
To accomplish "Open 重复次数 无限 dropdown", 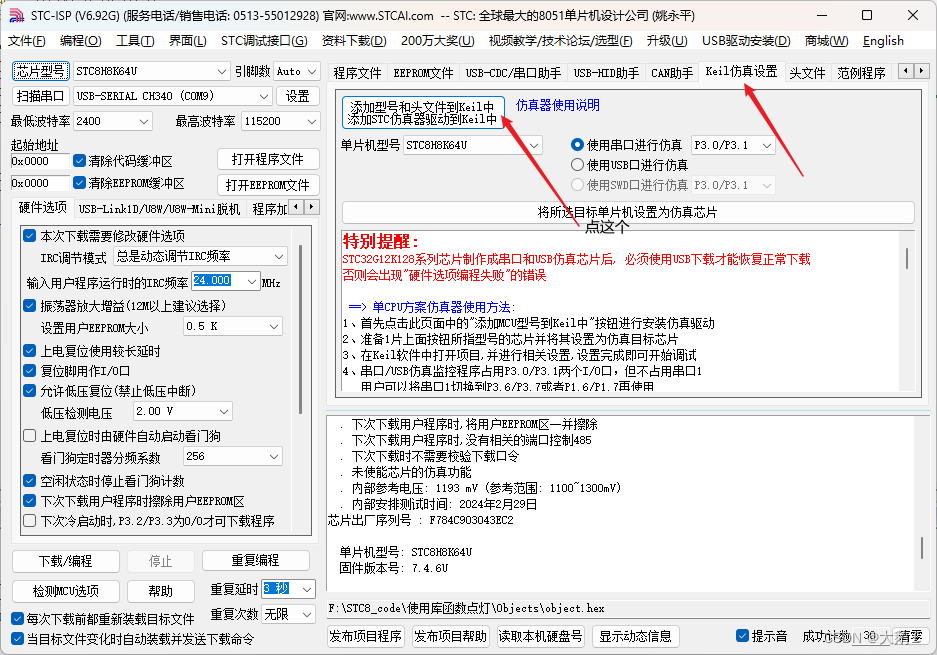I will pyautogui.click(x=288, y=614).
